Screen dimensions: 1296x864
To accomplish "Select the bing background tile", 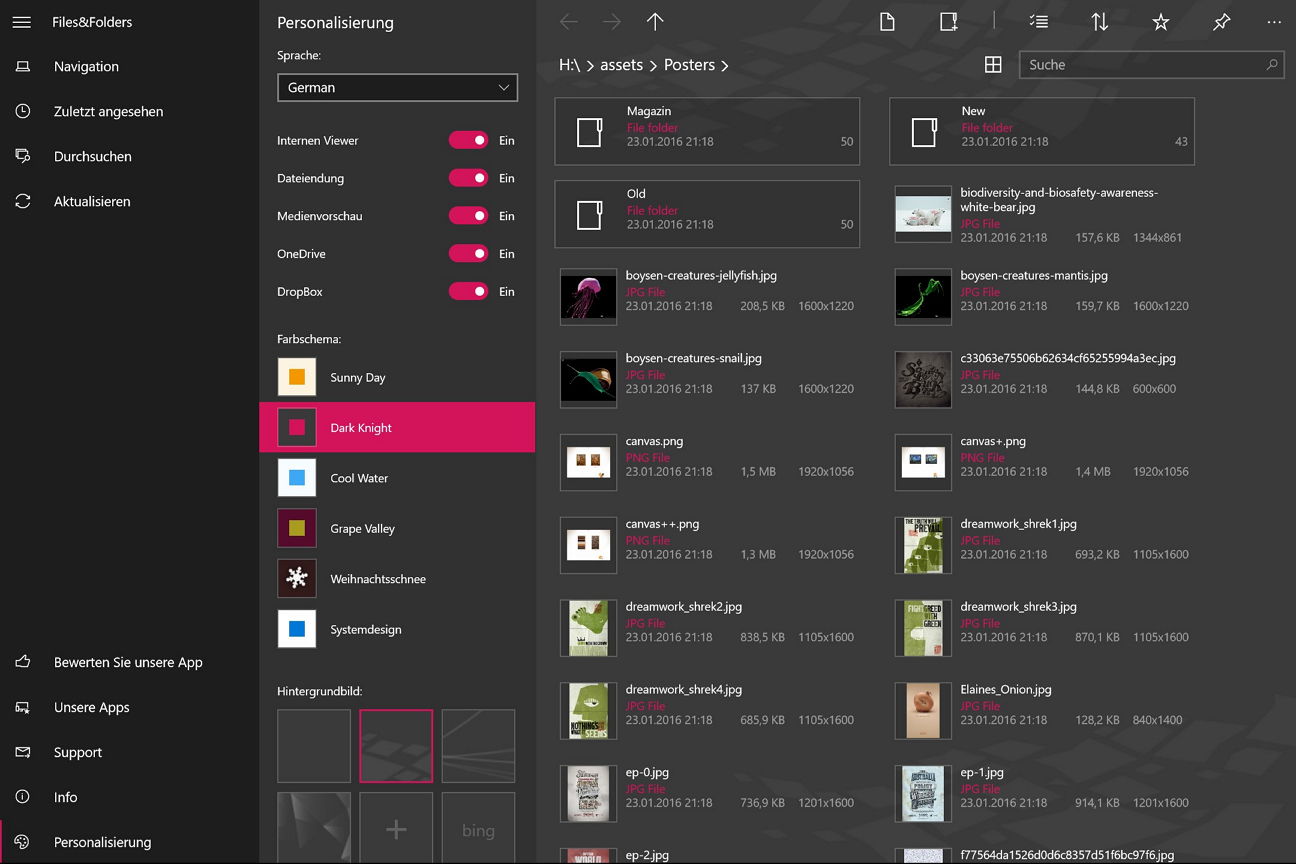I will pyautogui.click(x=478, y=828).
